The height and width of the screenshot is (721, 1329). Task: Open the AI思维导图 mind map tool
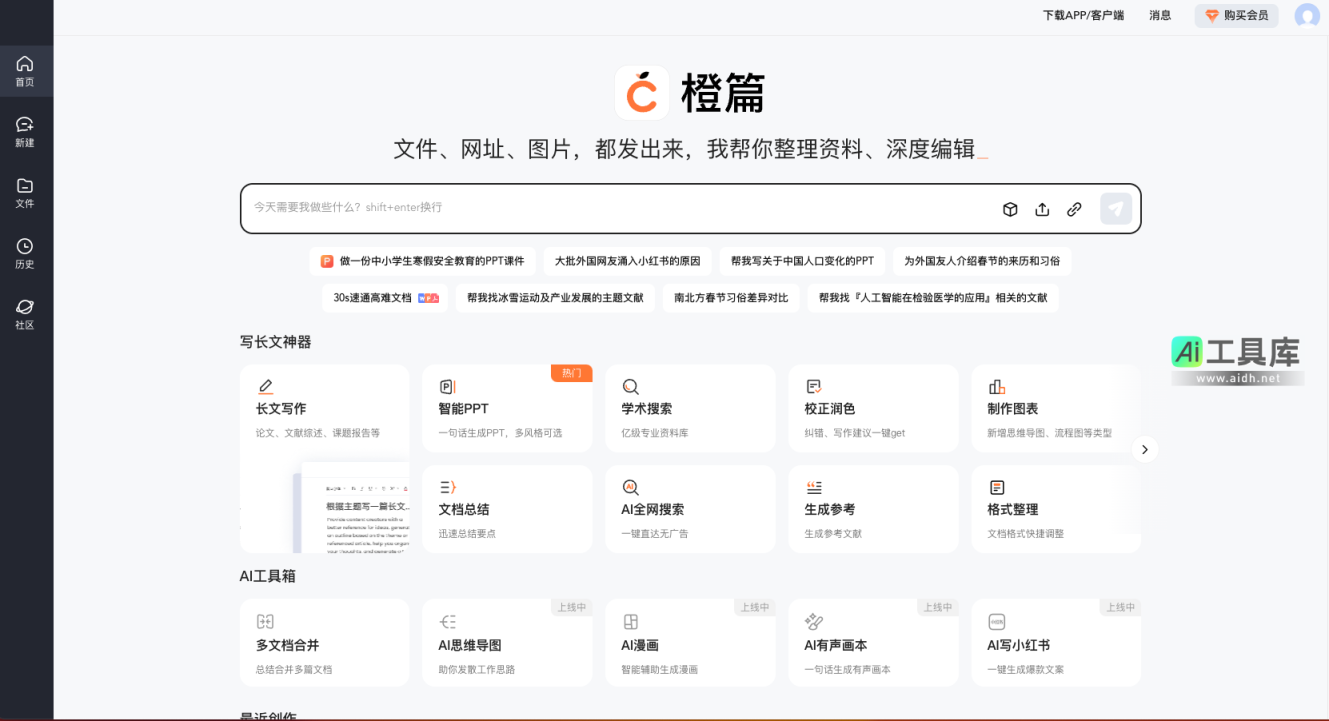[x=507, y=643]
